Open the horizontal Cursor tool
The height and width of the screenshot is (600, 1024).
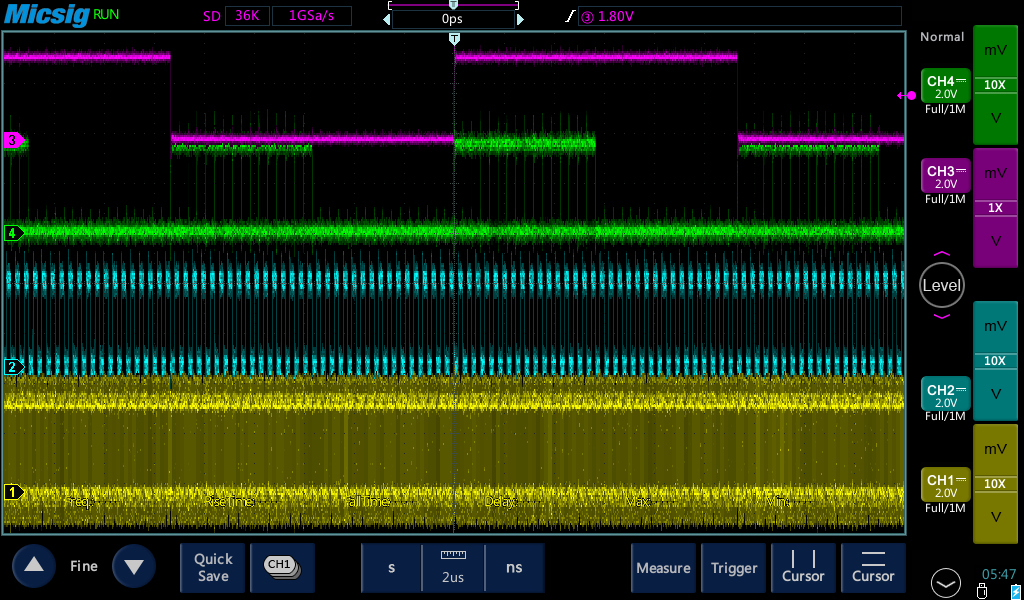coord(873,567)
